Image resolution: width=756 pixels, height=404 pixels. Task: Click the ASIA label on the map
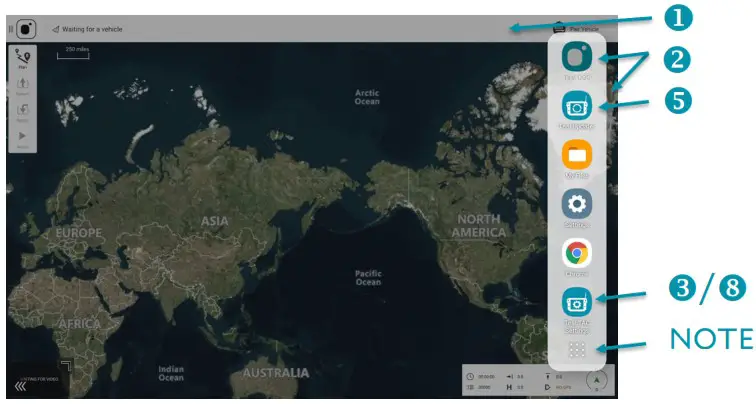click(215, 221)
